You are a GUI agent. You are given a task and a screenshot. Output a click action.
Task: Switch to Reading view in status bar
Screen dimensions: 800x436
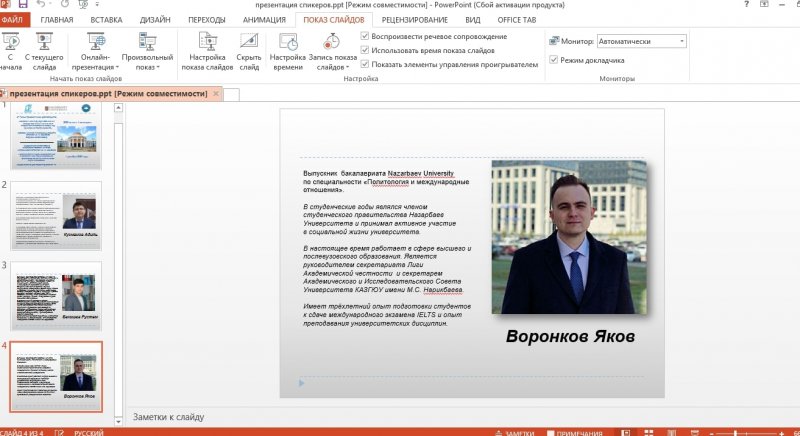coord(671,433)
